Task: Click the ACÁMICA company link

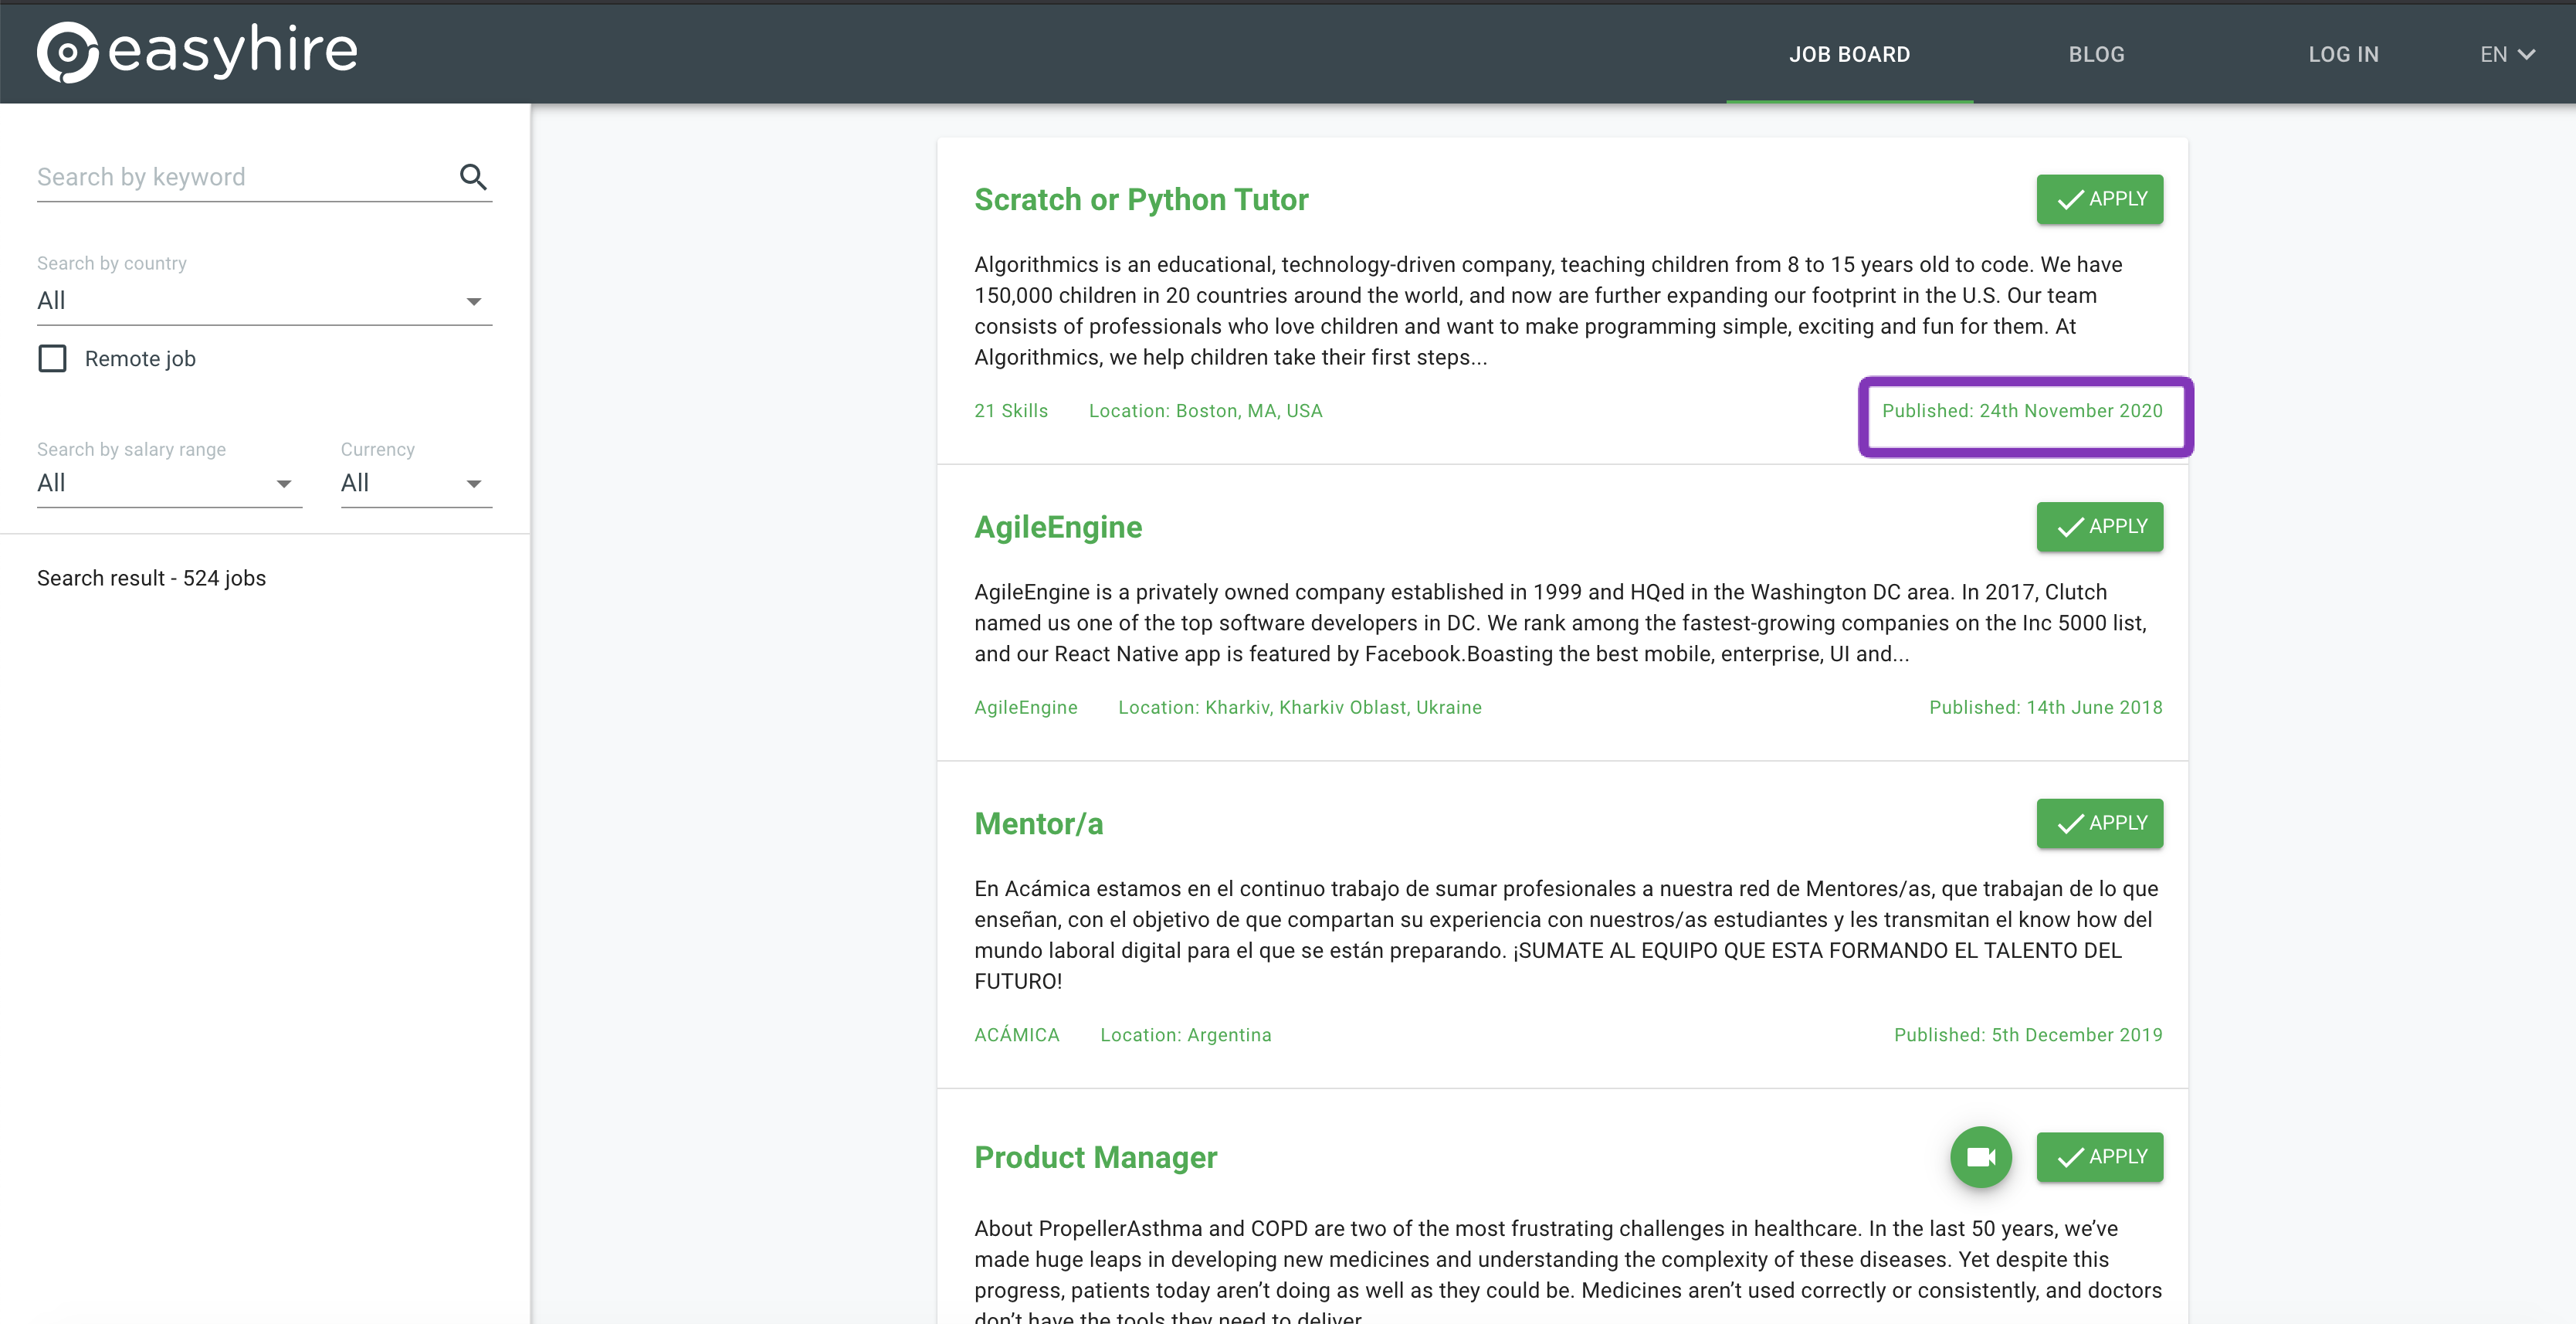Action: tap(1016, 1035)
